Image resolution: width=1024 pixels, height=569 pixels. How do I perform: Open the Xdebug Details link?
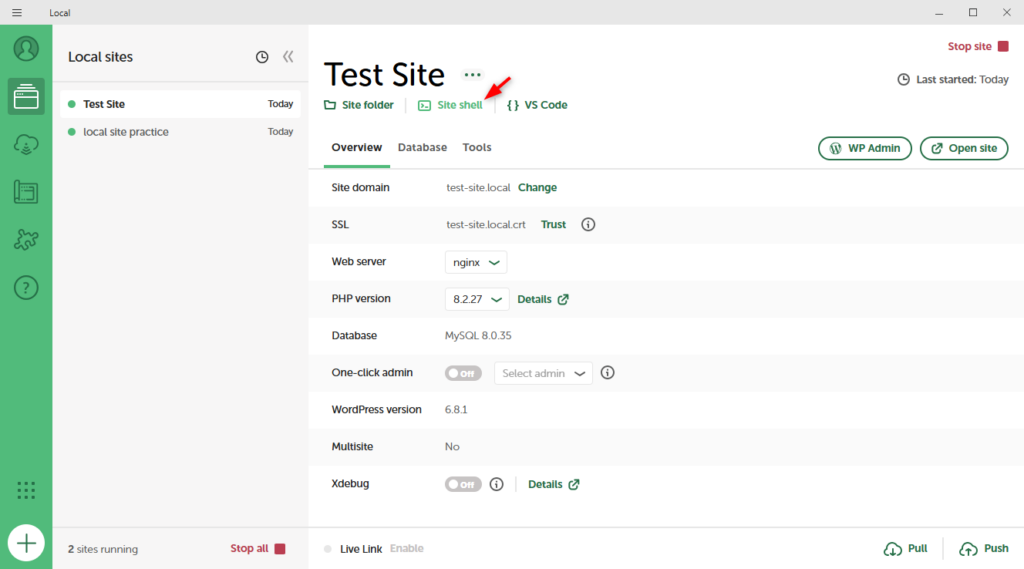click(554, 484)
